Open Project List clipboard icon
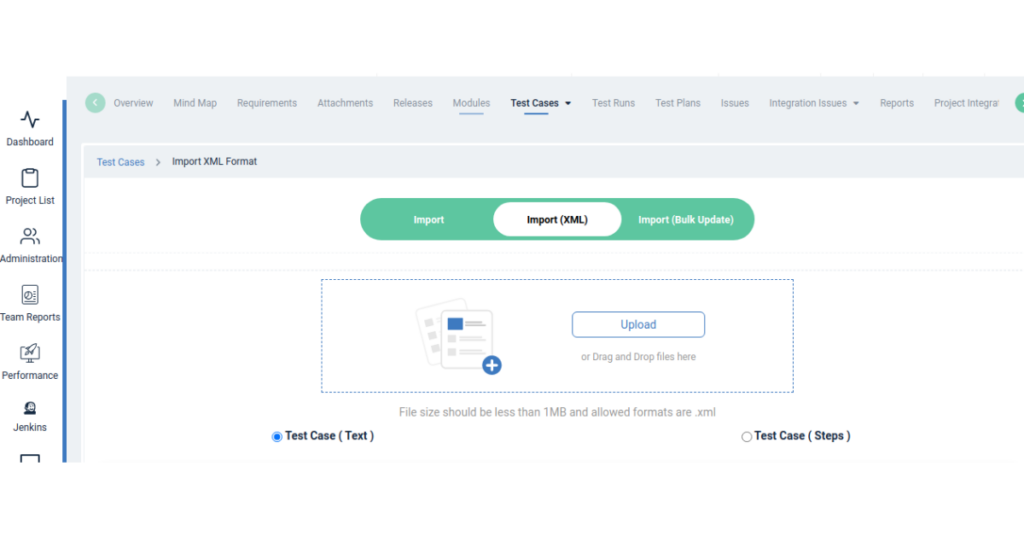1024x536 pixels. [x=30, y=179]
